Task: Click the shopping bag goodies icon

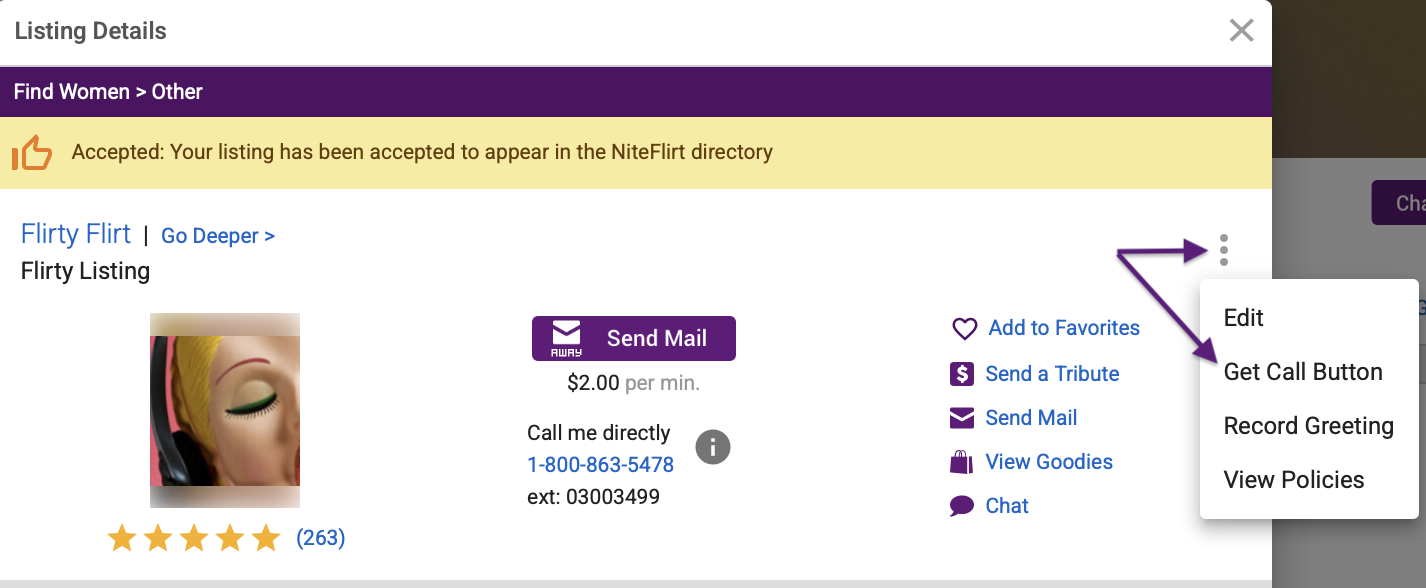Action: click(961, 462)
